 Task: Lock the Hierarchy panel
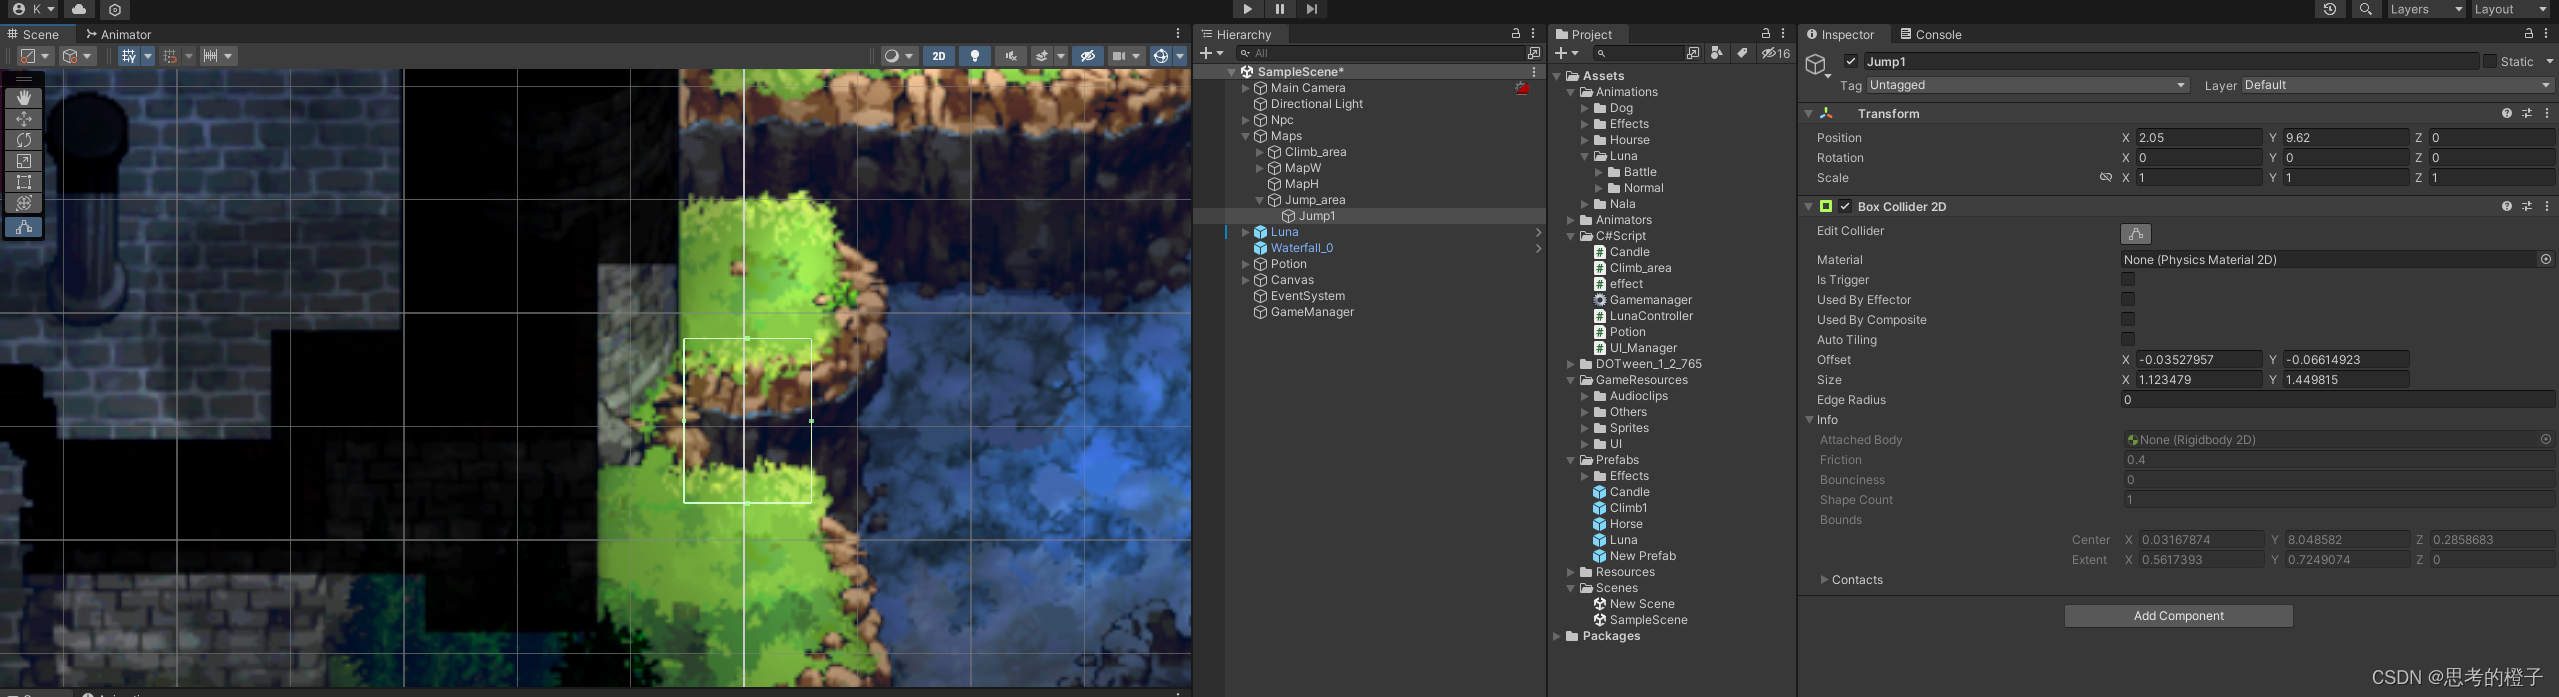point(1515,34)
